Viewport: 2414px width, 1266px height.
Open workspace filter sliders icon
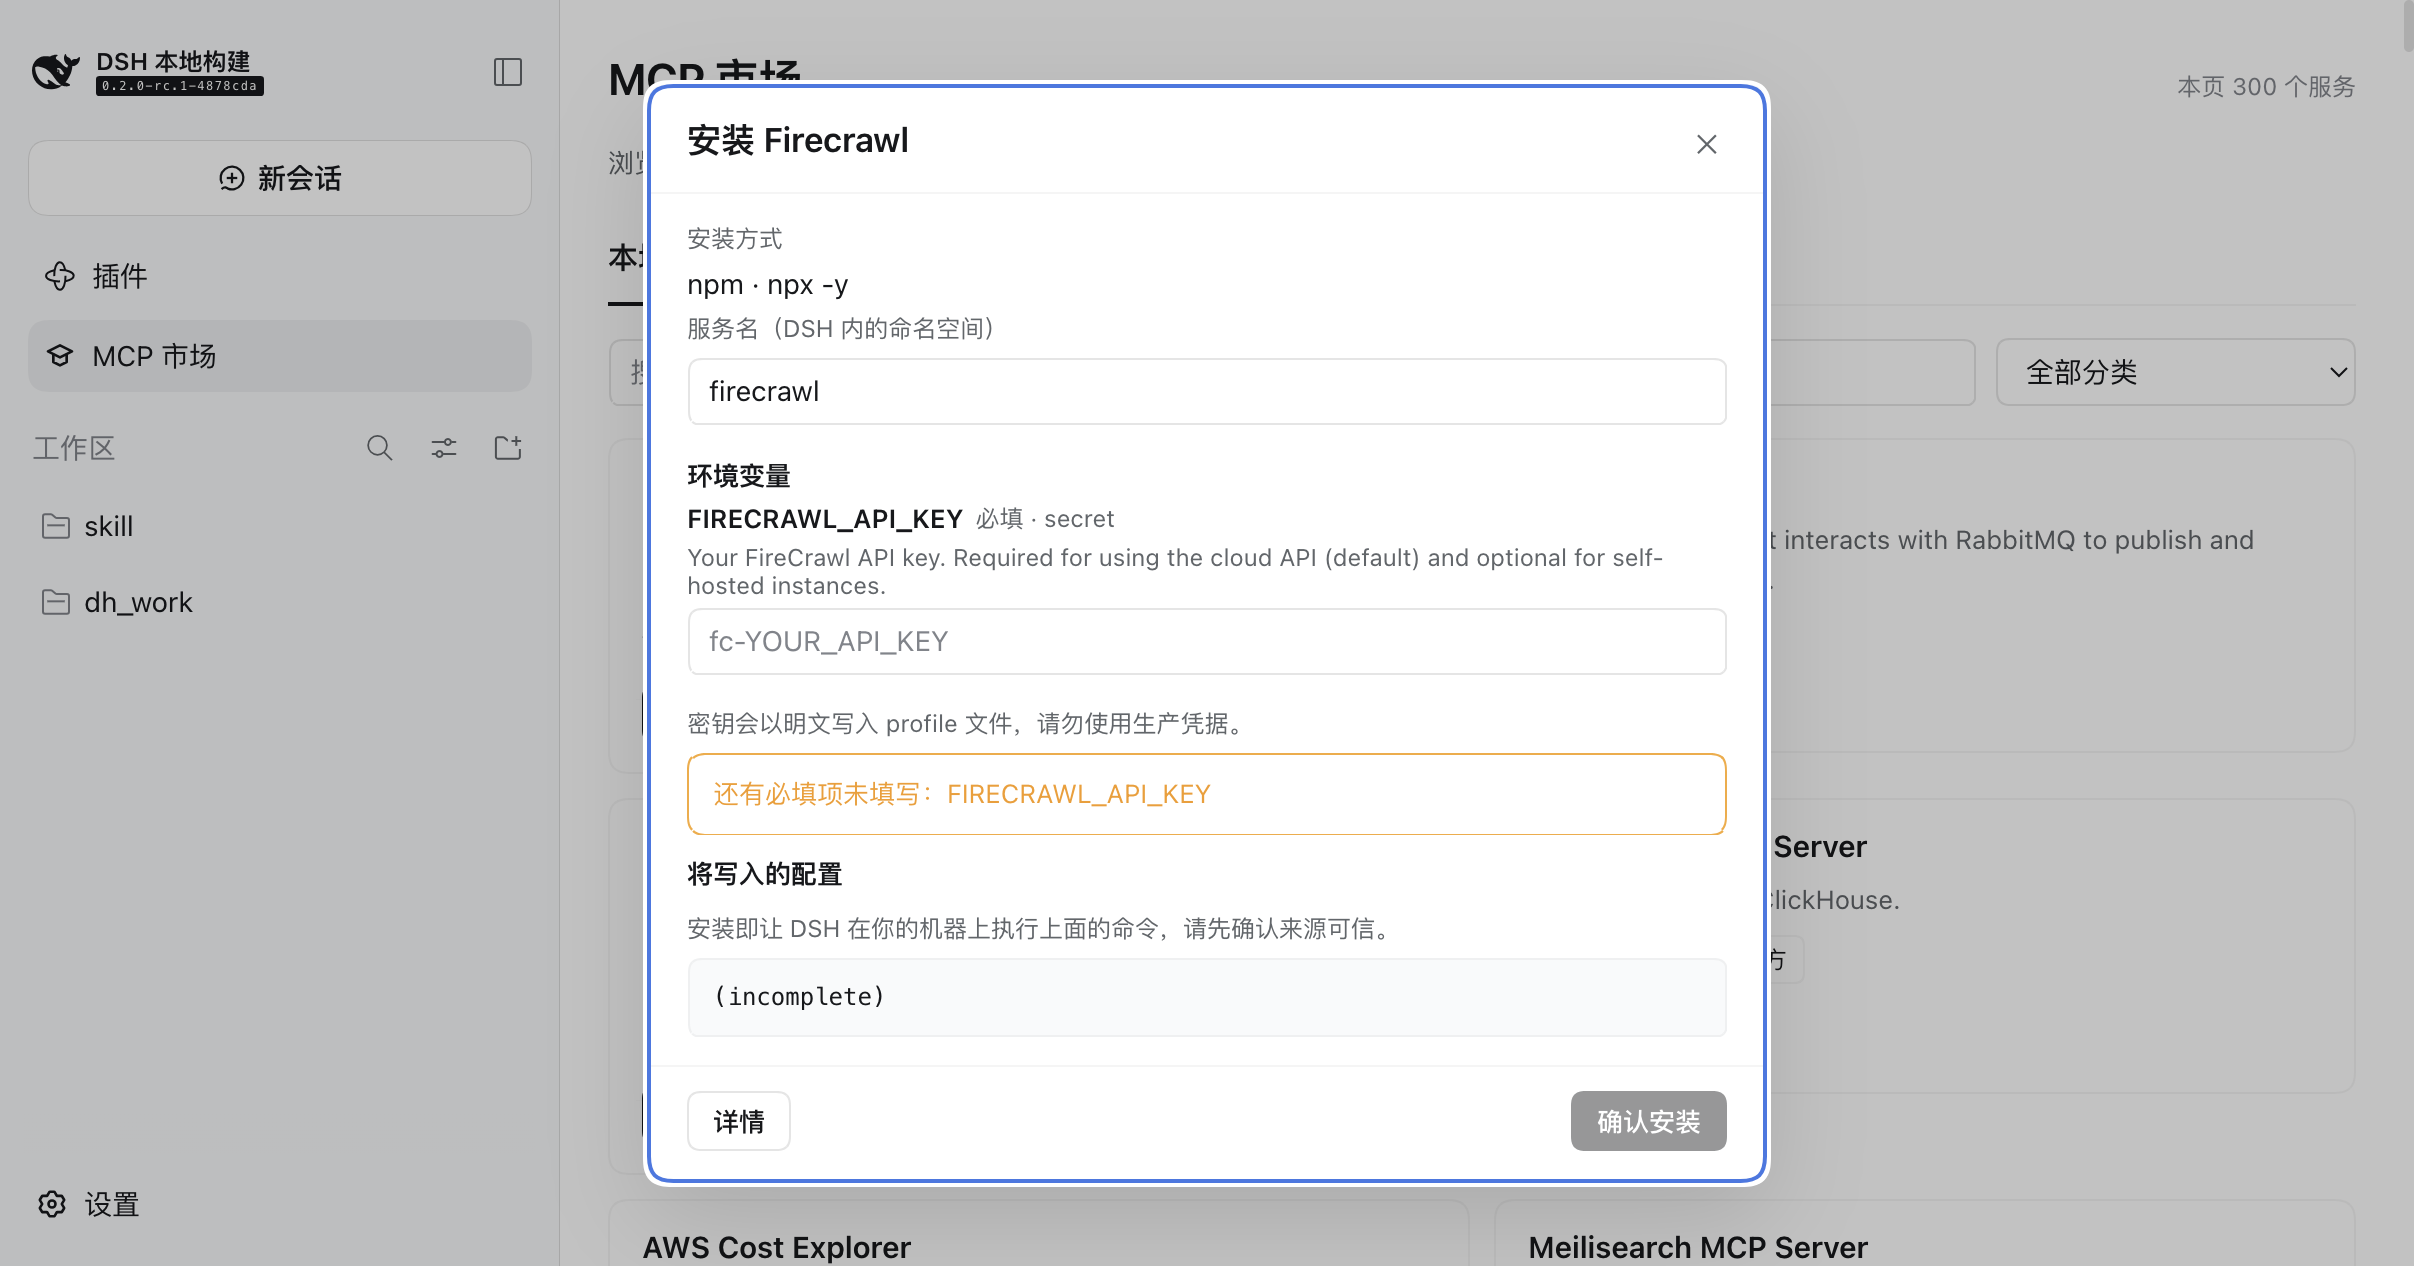click(x=444, y=448)
